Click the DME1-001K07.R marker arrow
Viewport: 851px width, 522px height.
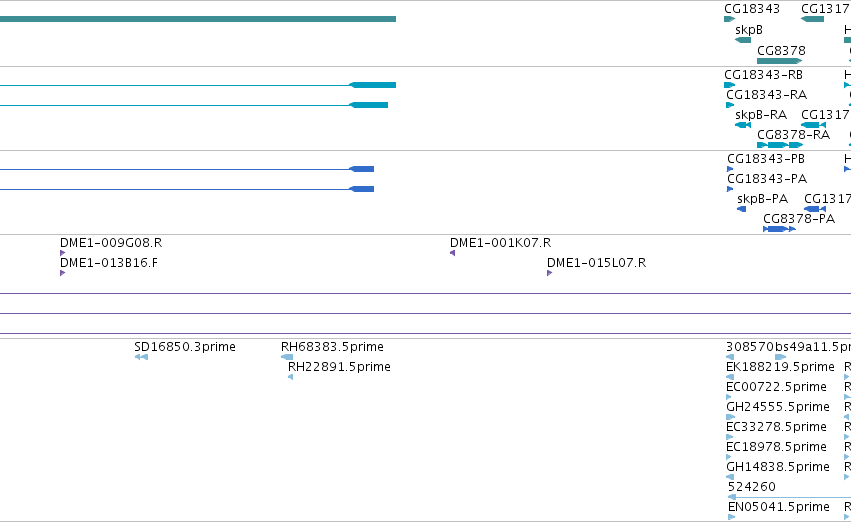pos(452,253)
